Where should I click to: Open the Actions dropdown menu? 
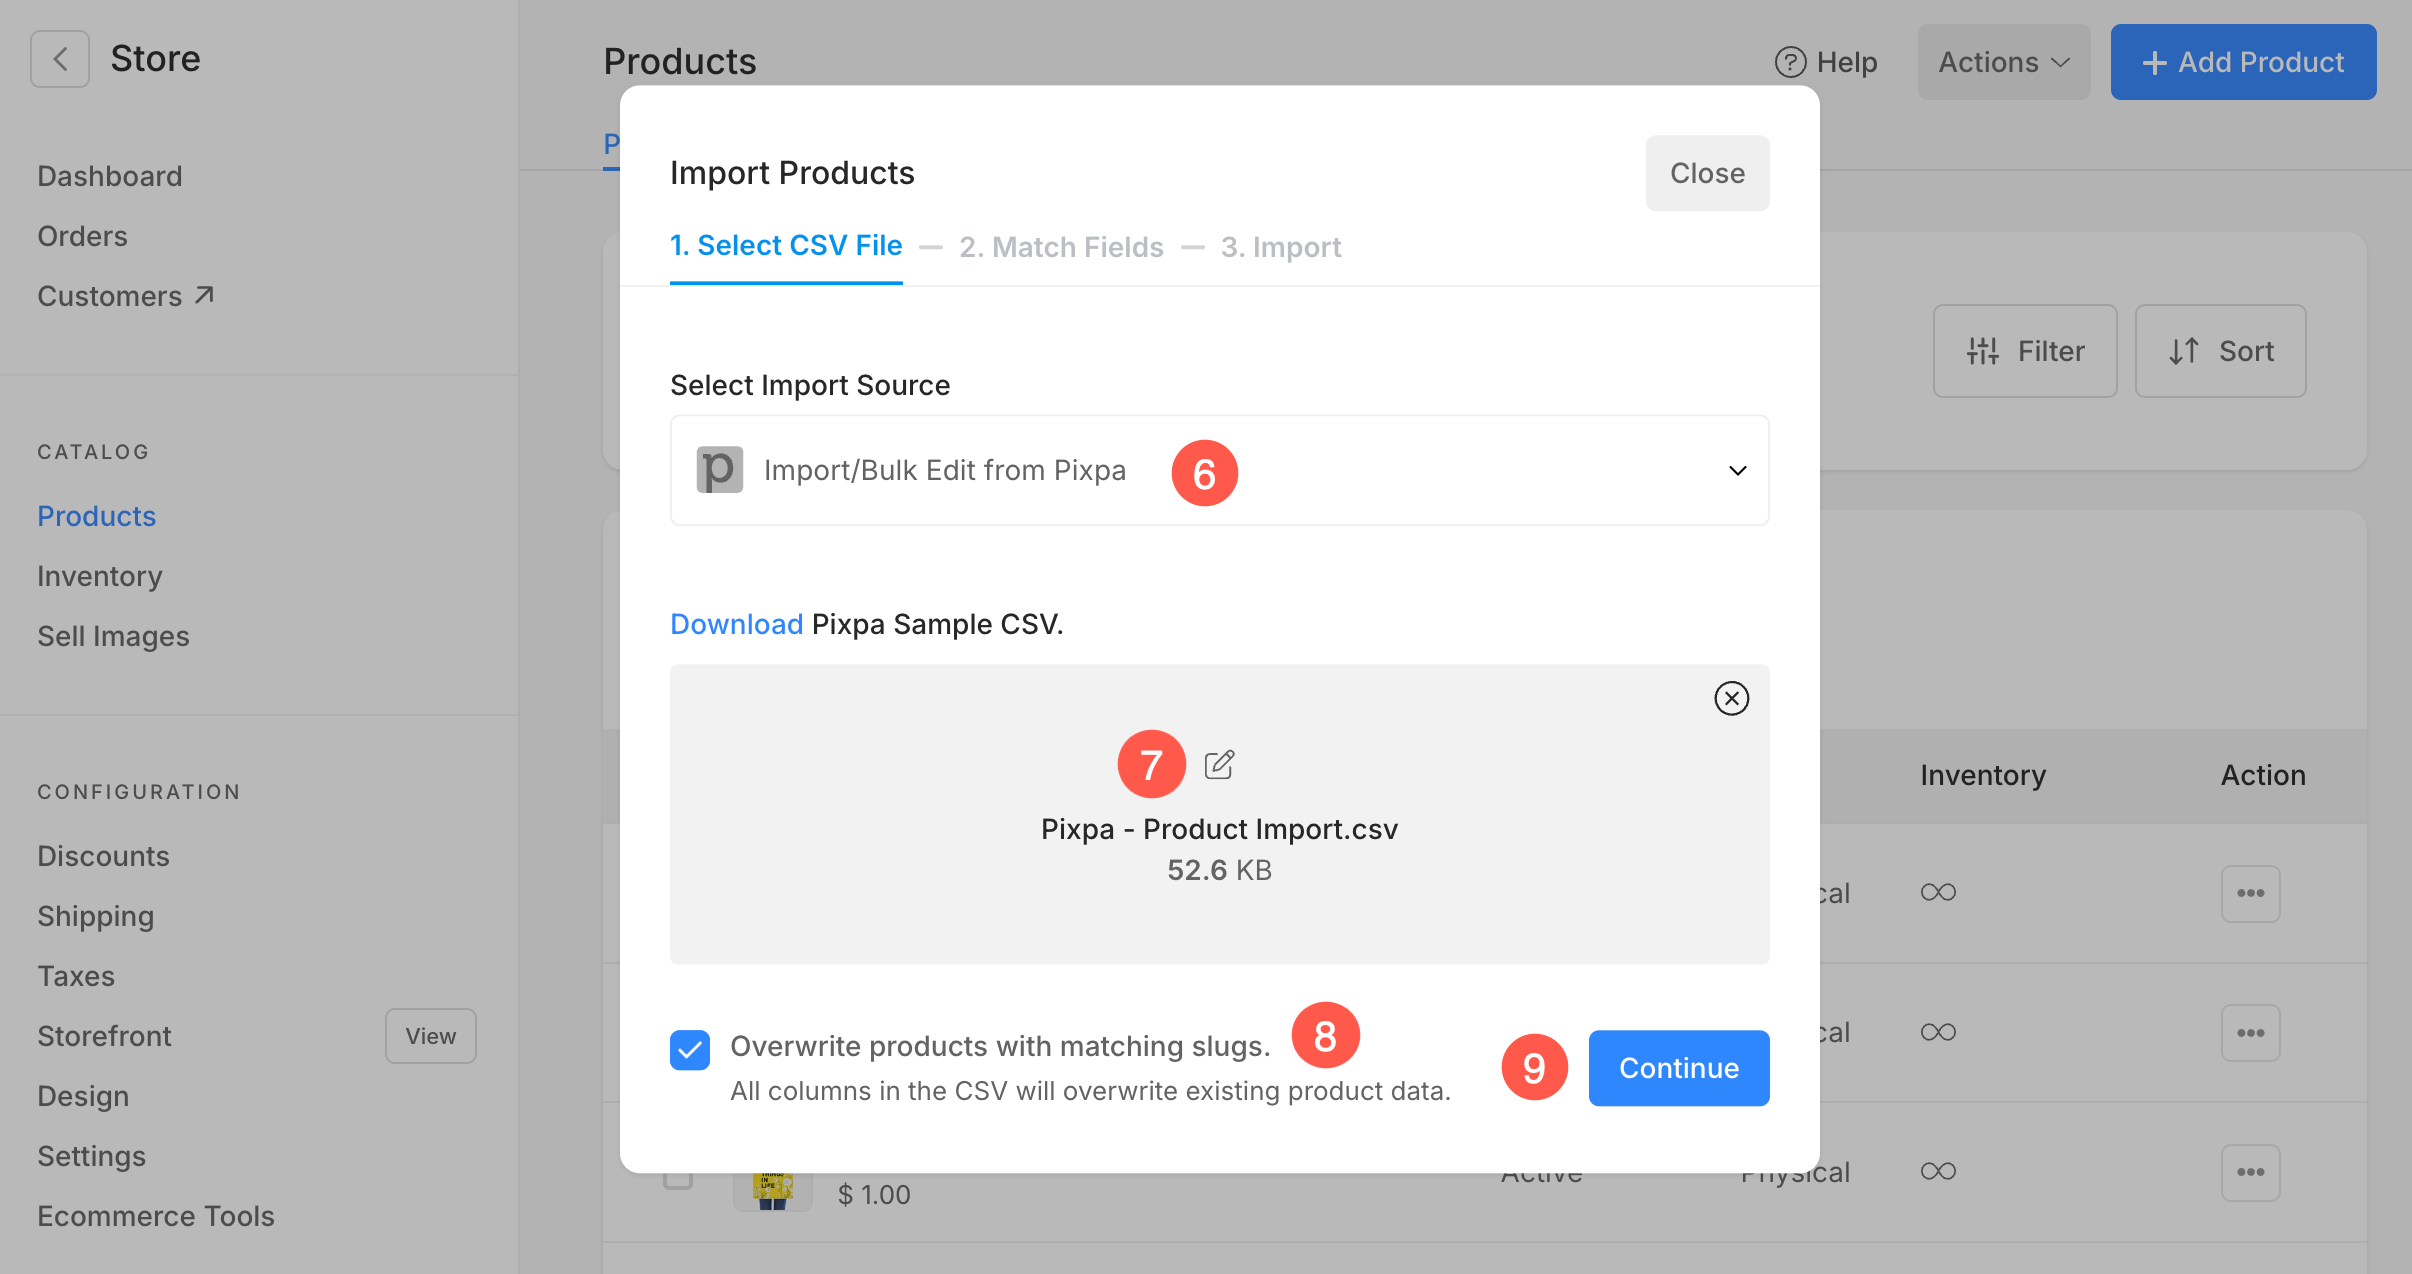[x=2003, y=62]
